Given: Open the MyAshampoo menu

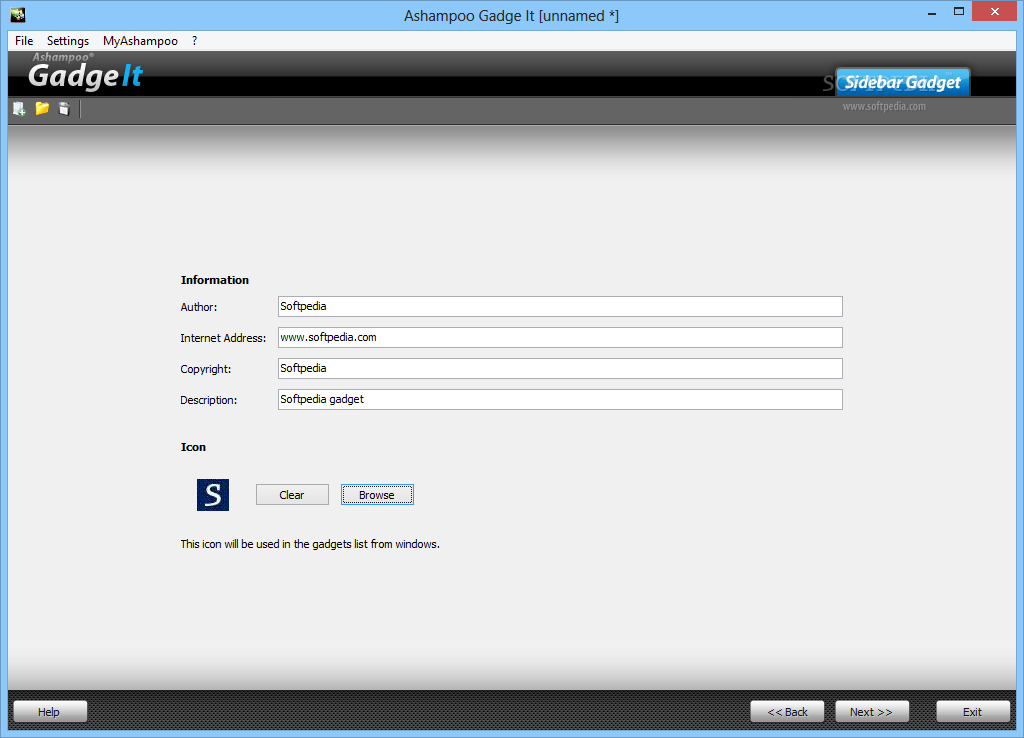Looking at the screenshot, I should (140, 40).
